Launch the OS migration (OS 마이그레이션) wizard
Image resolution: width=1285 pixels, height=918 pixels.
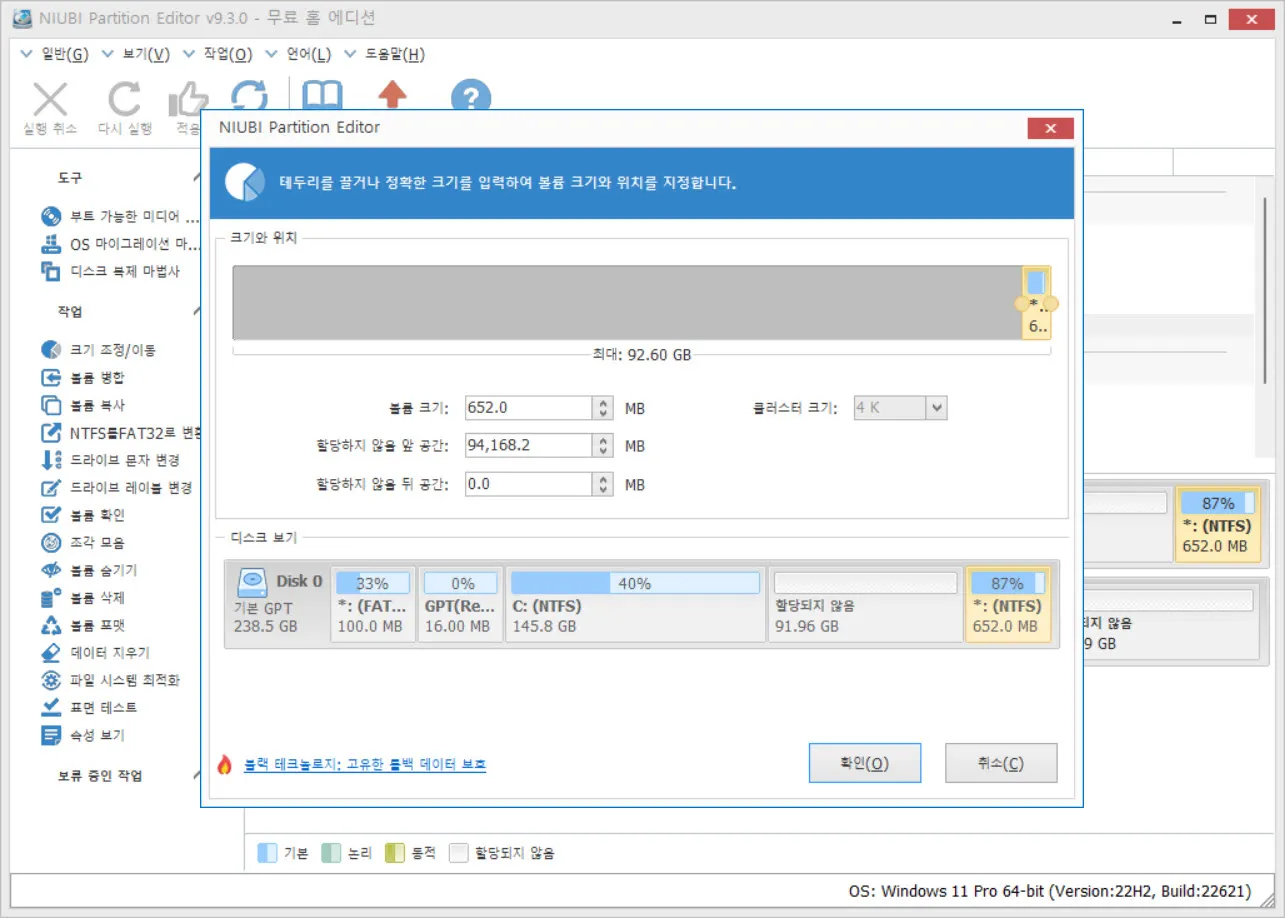pyautogui.click(x=120, y=244)
